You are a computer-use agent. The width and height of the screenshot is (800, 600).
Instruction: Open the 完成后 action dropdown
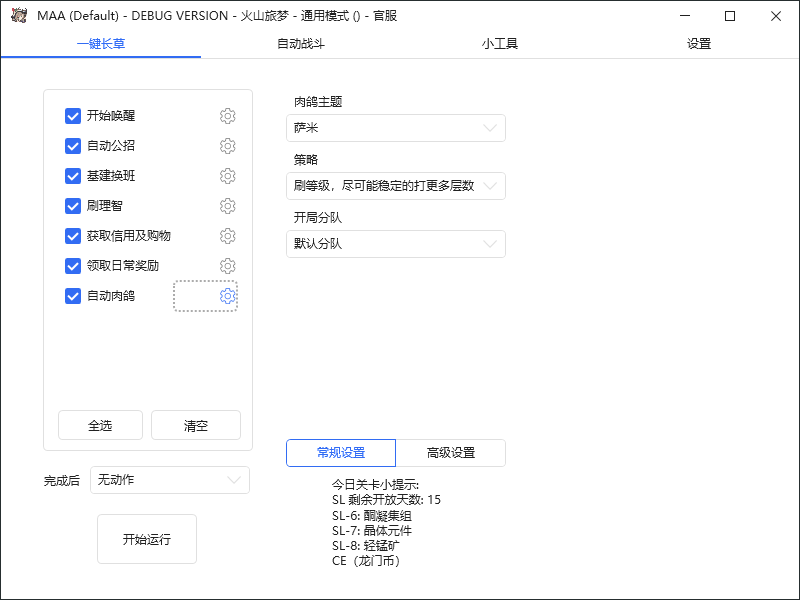tap(169, 480)
